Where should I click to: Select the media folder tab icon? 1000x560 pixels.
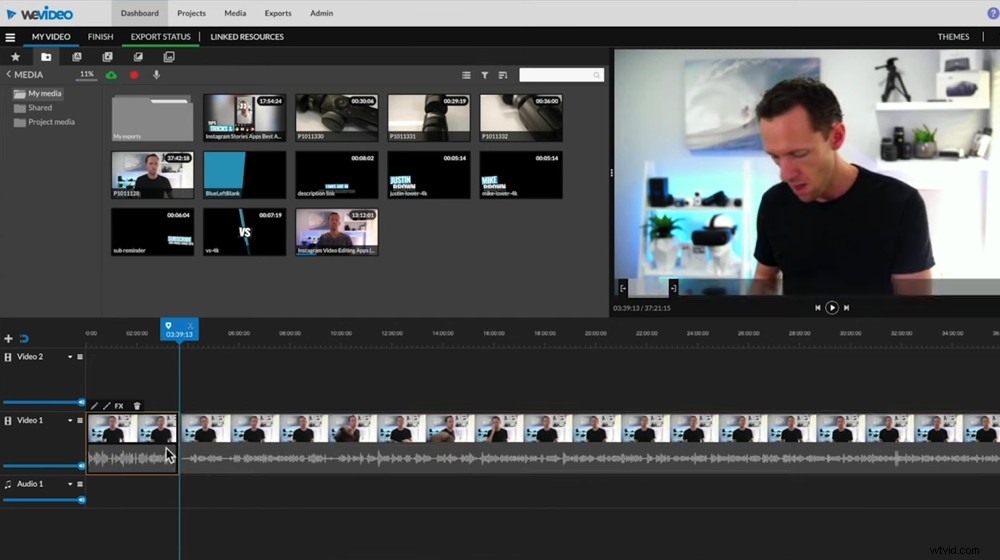click(46, 57)
